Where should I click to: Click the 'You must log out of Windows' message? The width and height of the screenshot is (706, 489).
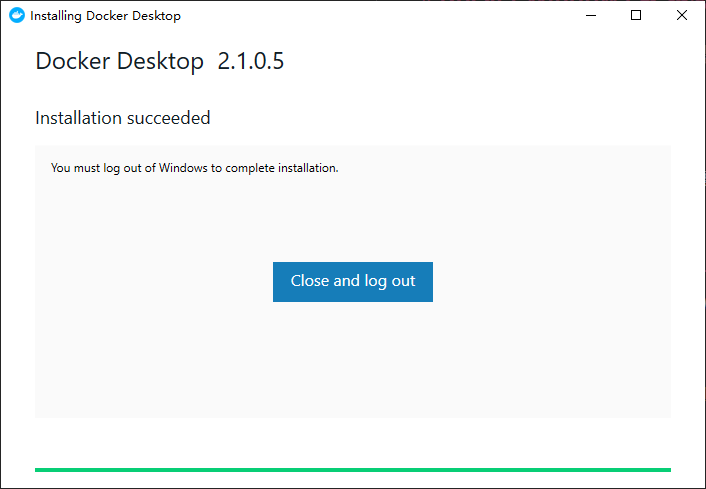click(195, 168)
